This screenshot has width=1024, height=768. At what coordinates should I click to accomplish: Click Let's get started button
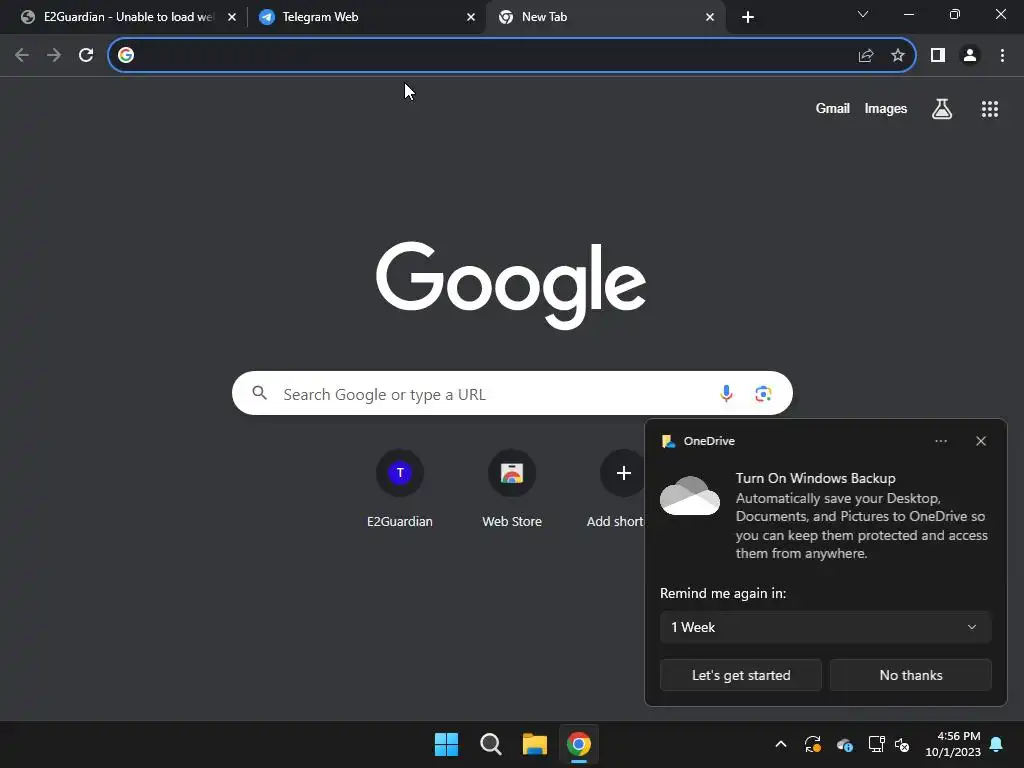click(741, 675)
